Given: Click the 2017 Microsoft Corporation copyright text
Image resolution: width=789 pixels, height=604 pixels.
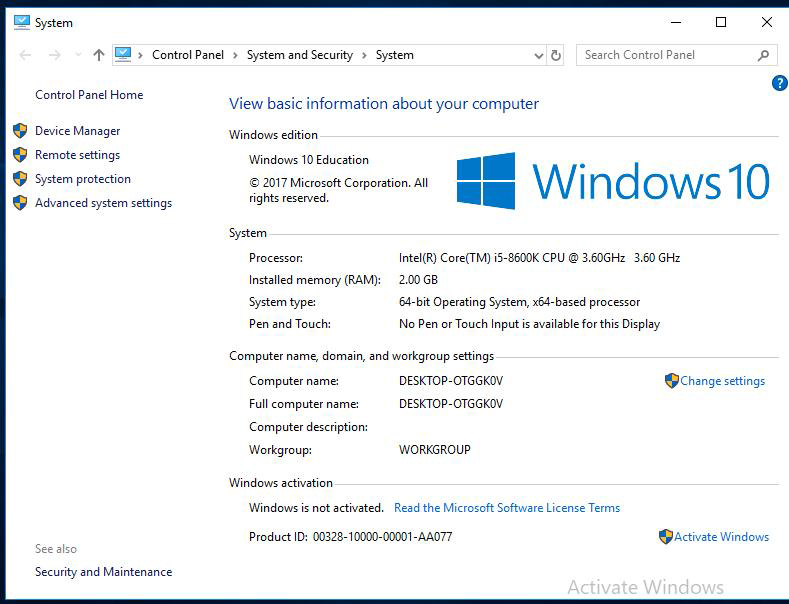Looking at the screenshot, I should (x=339, y=190).
